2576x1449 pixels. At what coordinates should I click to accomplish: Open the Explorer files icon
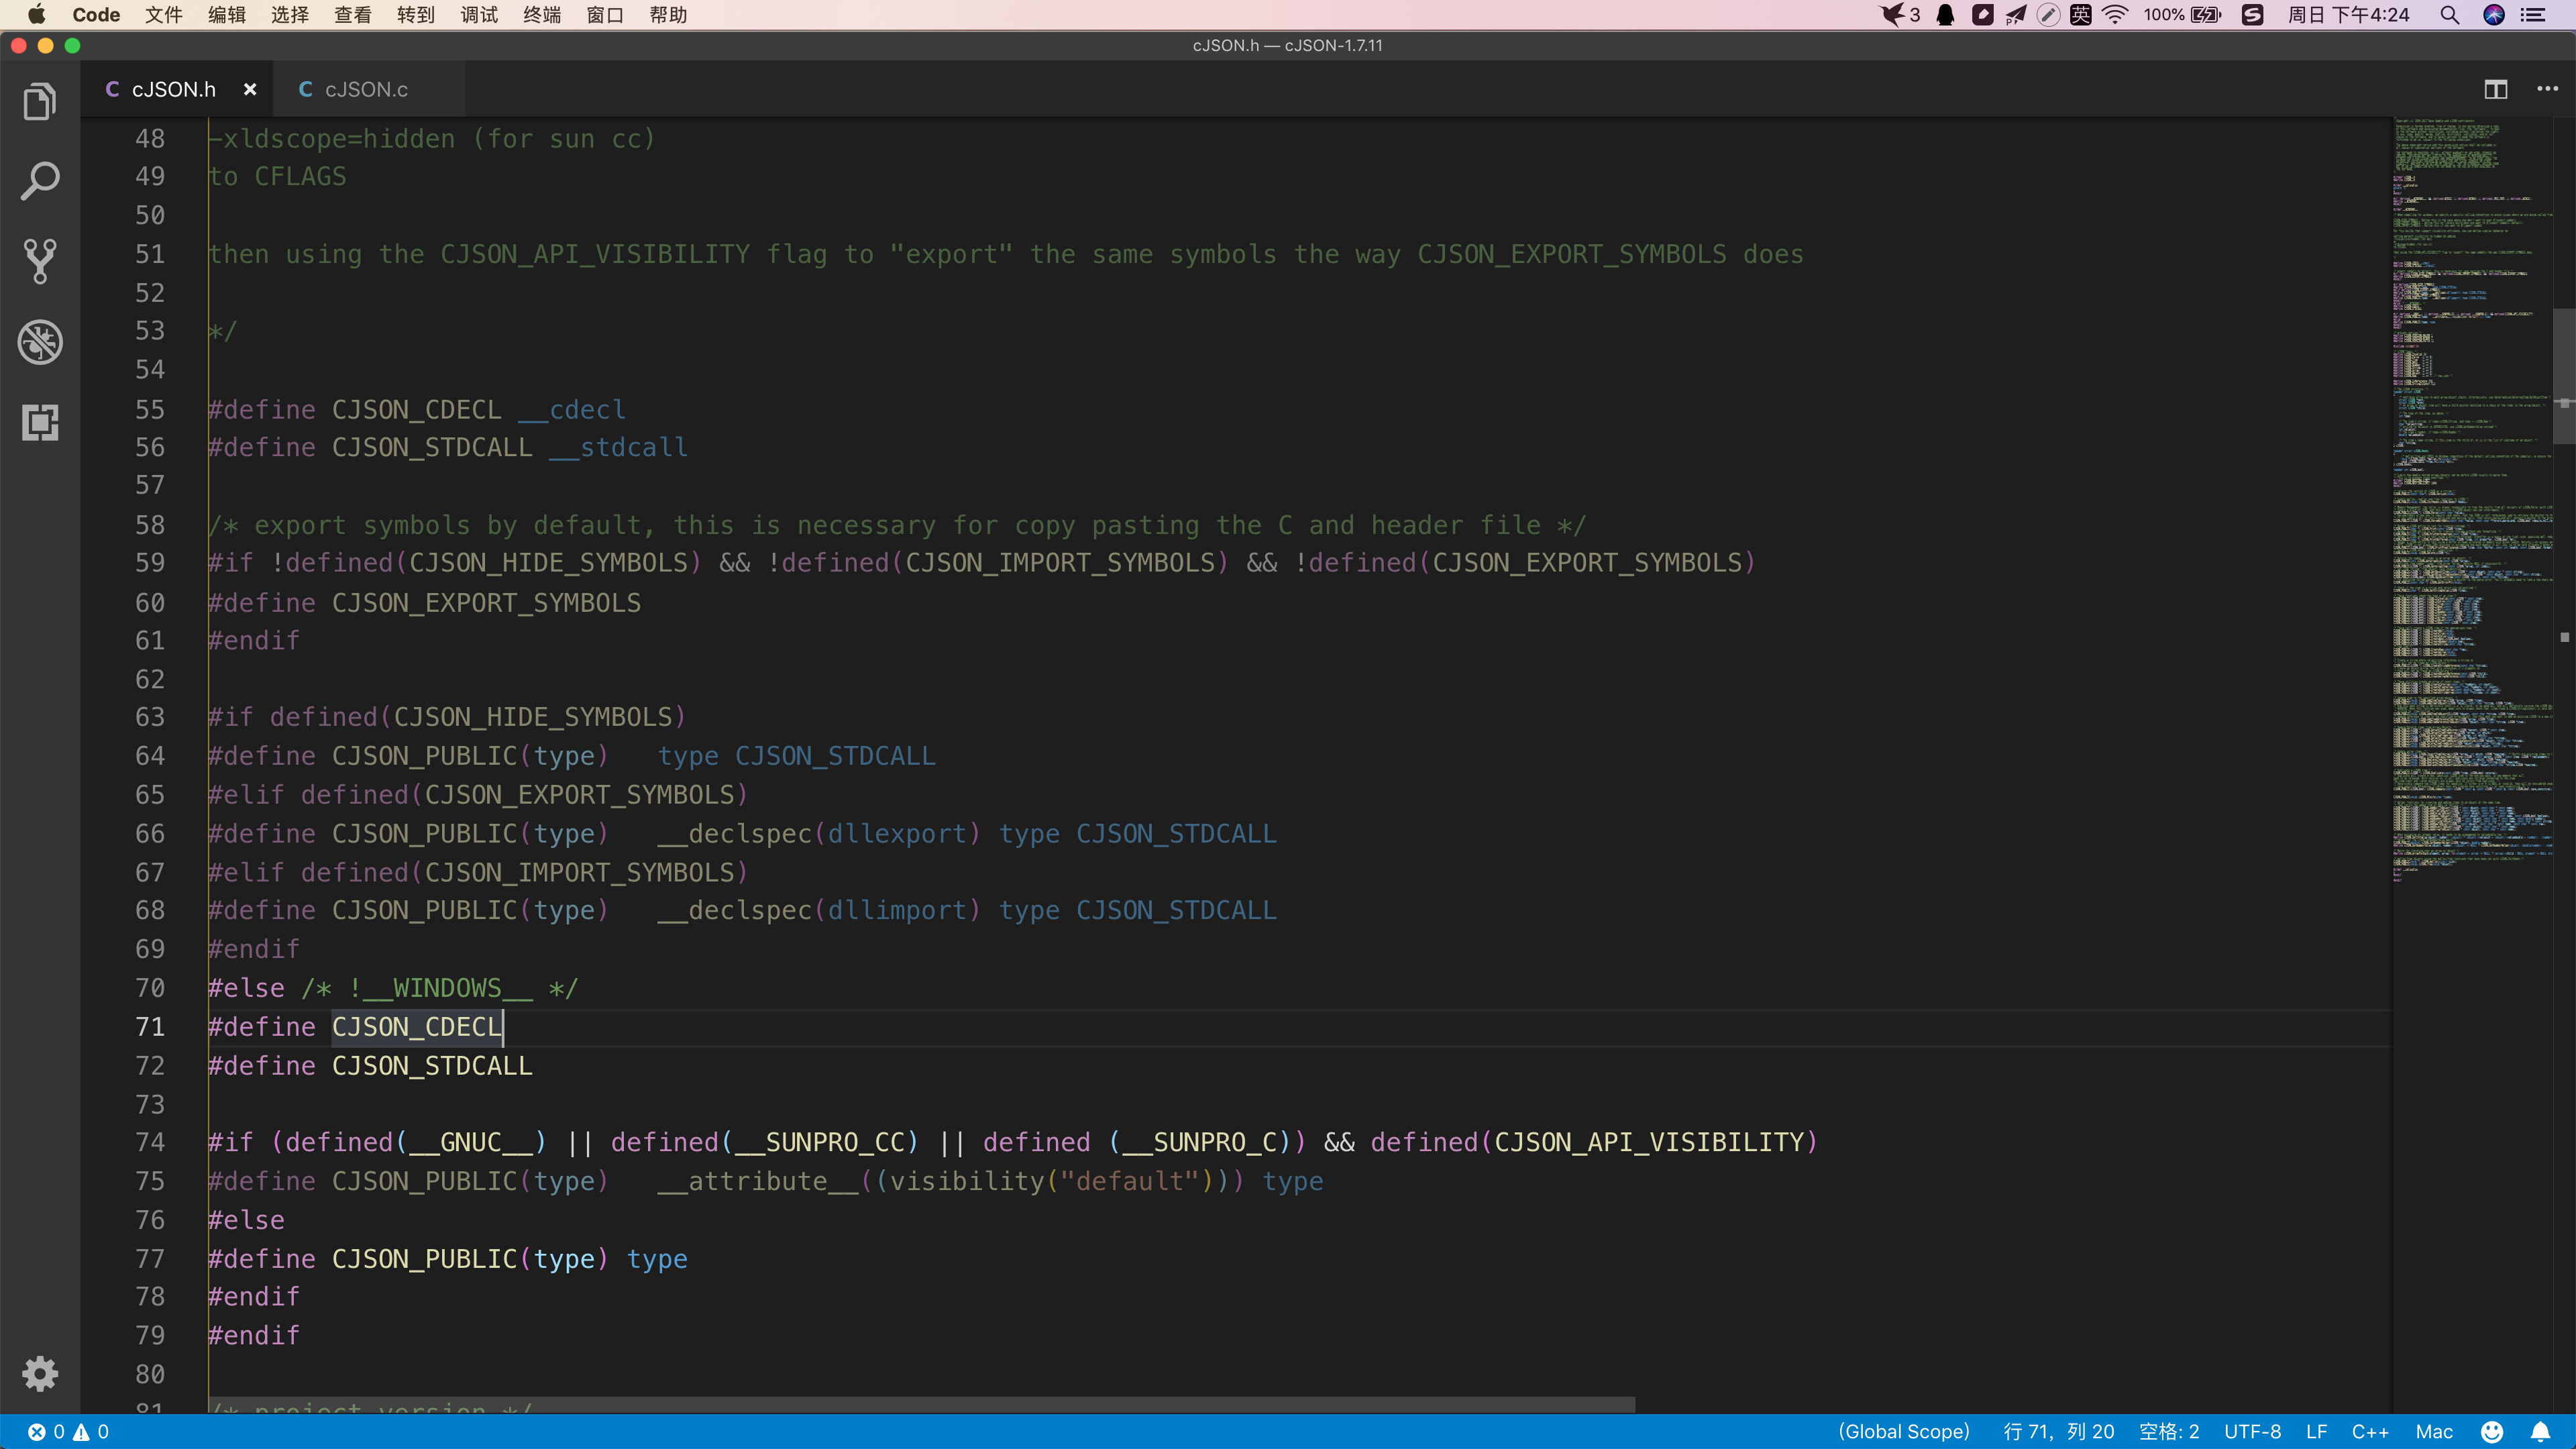[40, 102]
